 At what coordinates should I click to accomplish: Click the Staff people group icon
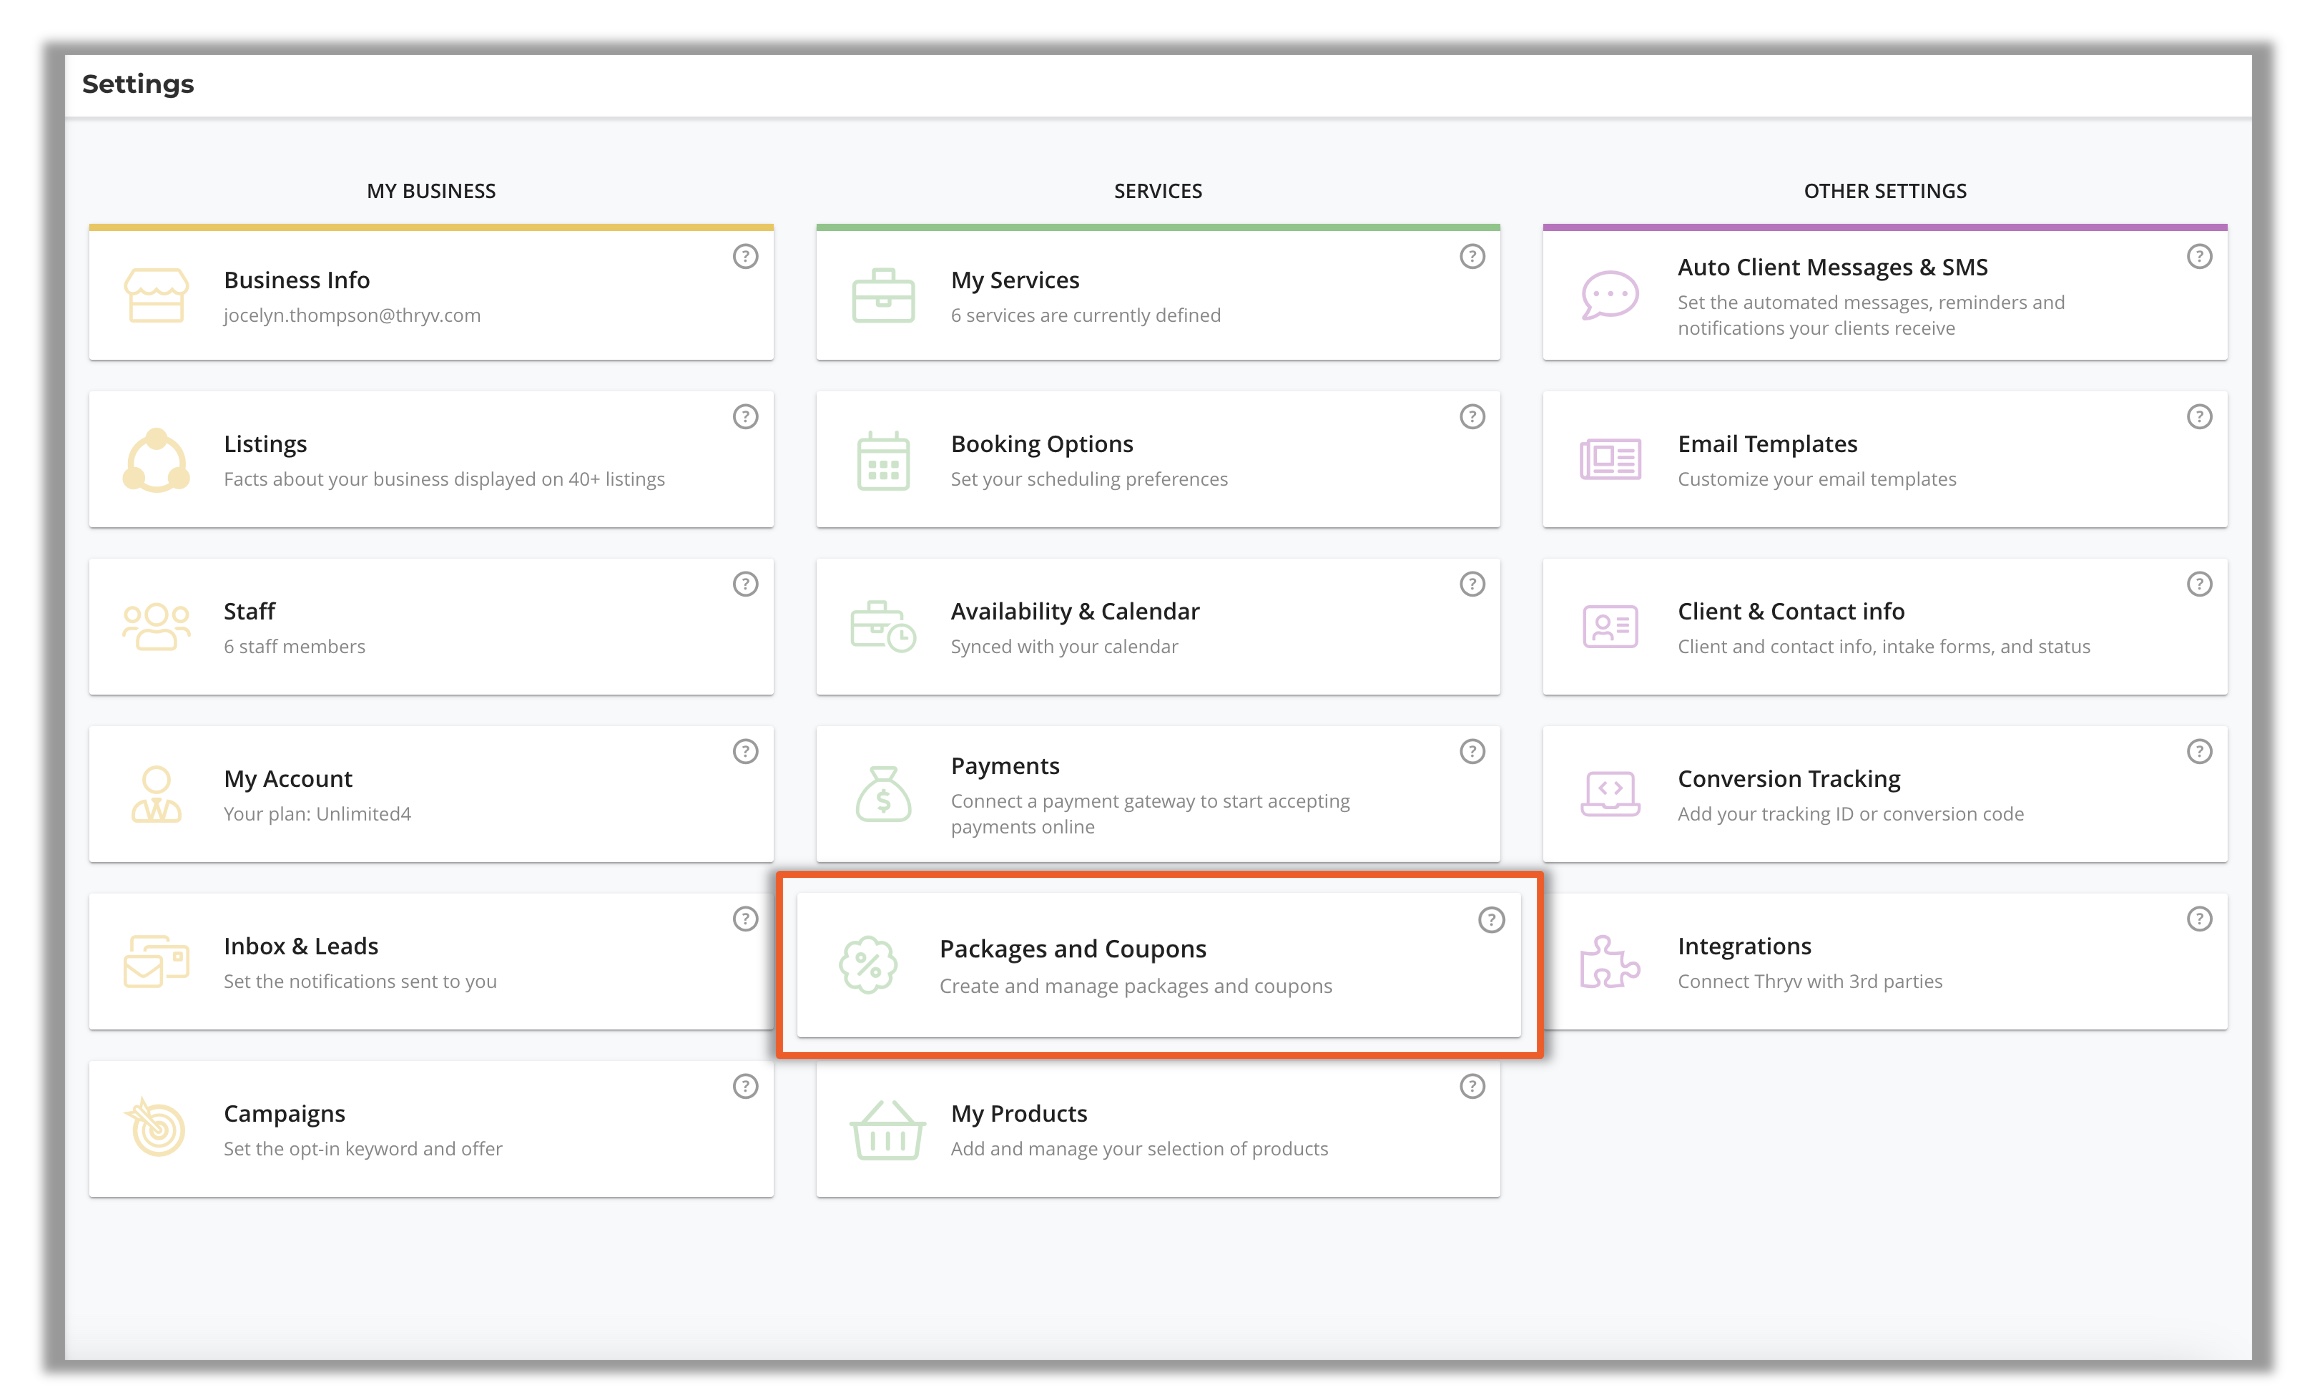click(x=156, y=627)
